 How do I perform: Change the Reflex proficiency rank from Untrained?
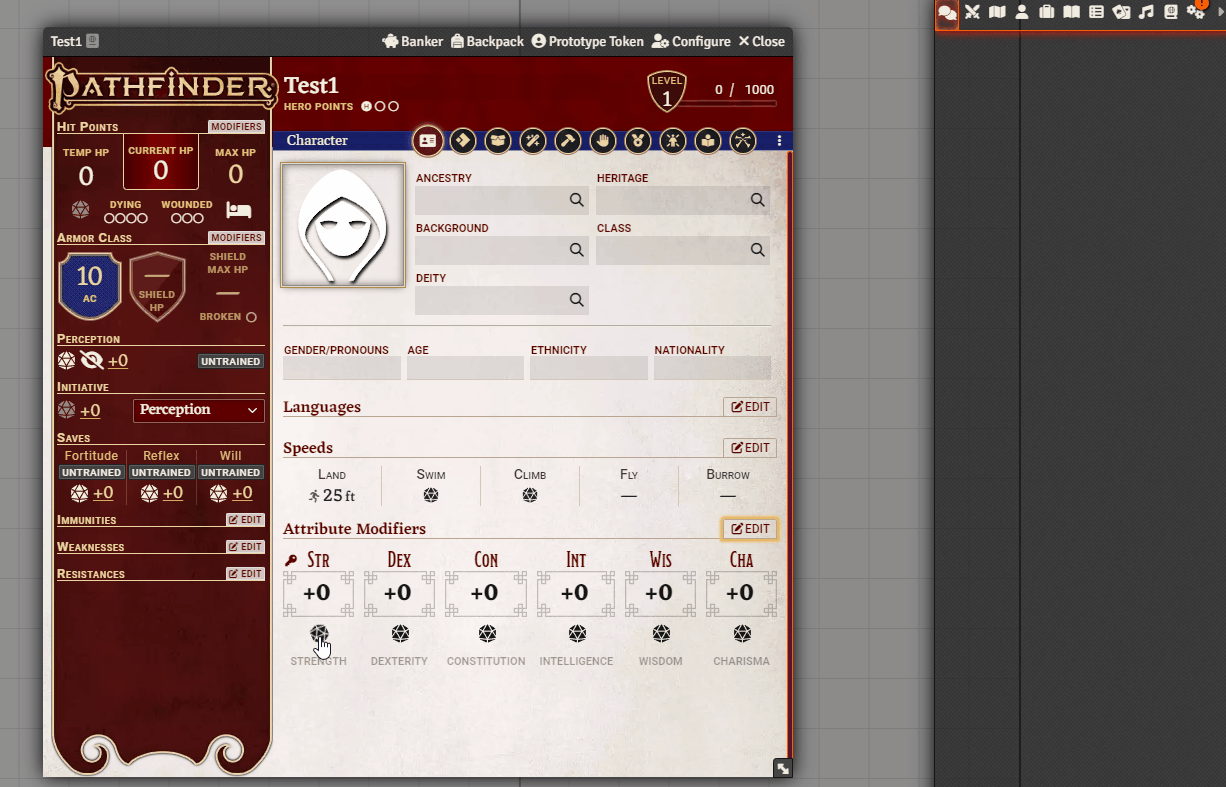pyautogui.click(x=161, y=473)
